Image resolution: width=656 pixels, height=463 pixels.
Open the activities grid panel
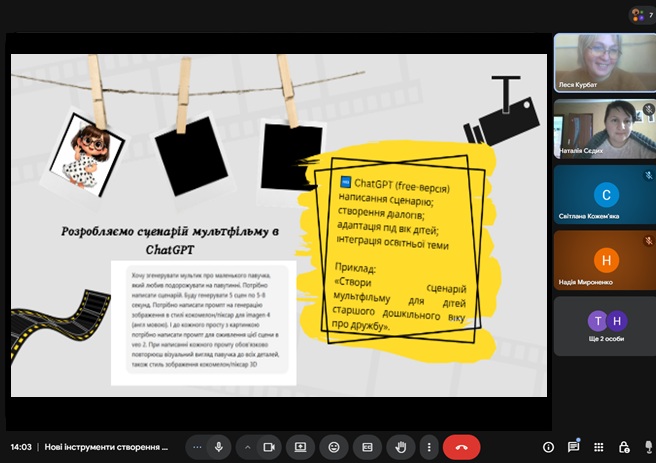[599, 446]
